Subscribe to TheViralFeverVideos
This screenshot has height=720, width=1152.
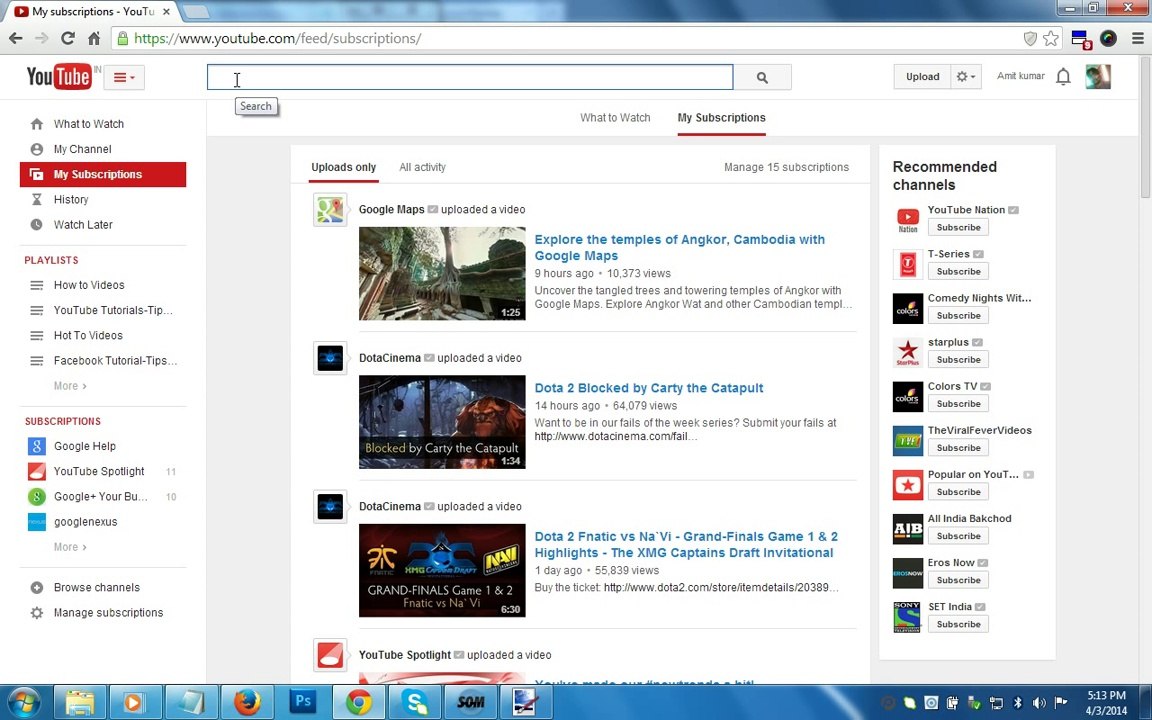pyautogui.click(x=958, y=448)
